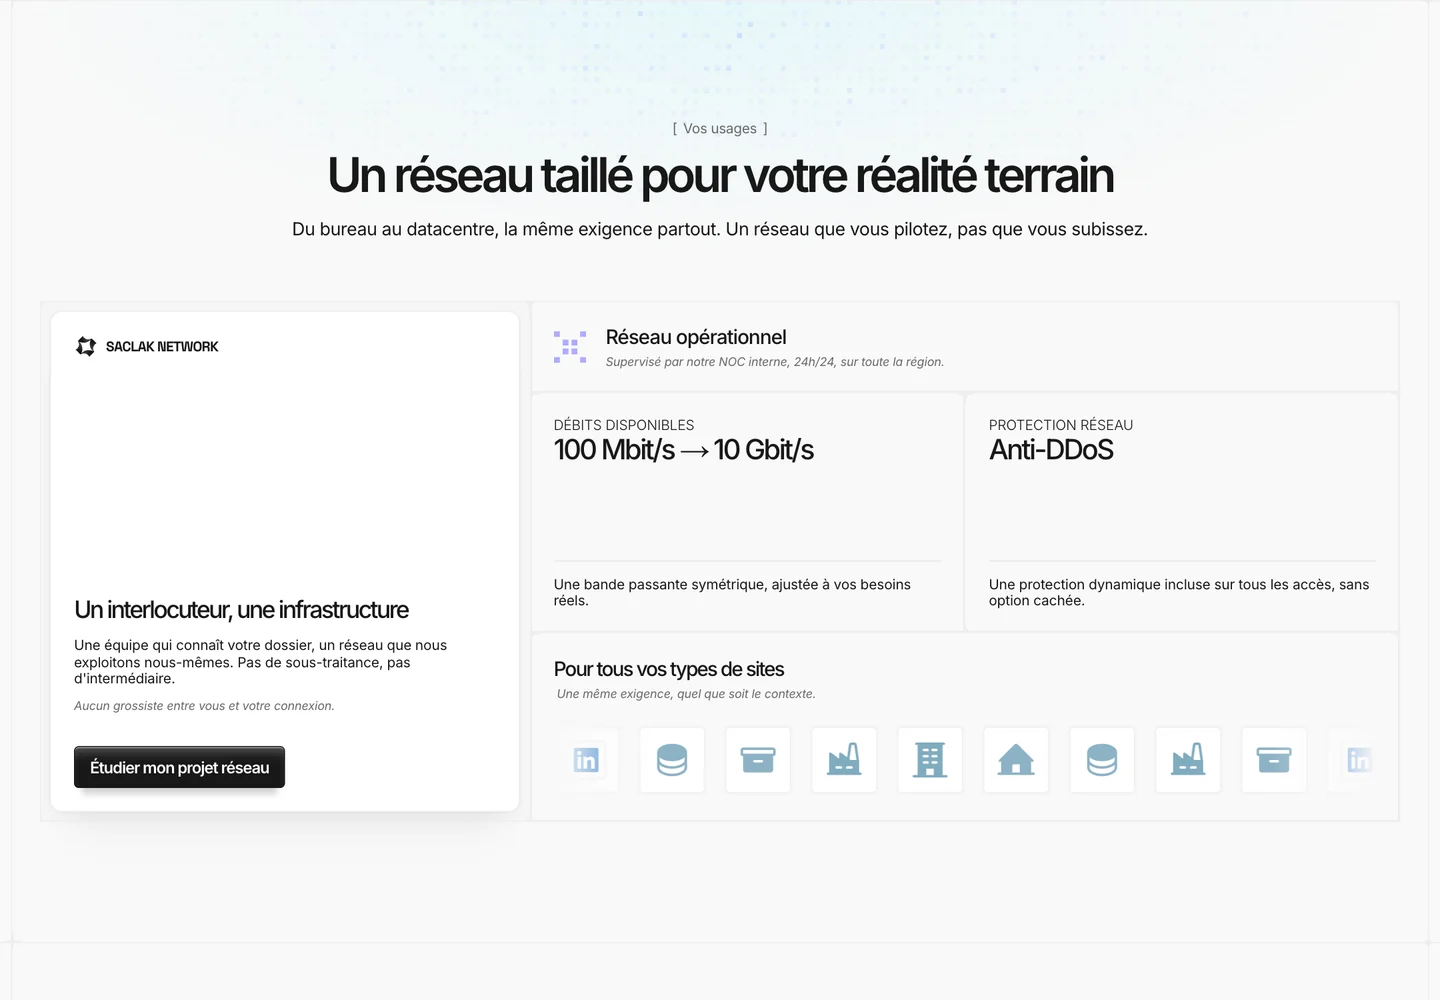The image size is (1440, 1000).
Task: Click the purple pixel icon beside Réseau opérationnel
Action: 570,347
